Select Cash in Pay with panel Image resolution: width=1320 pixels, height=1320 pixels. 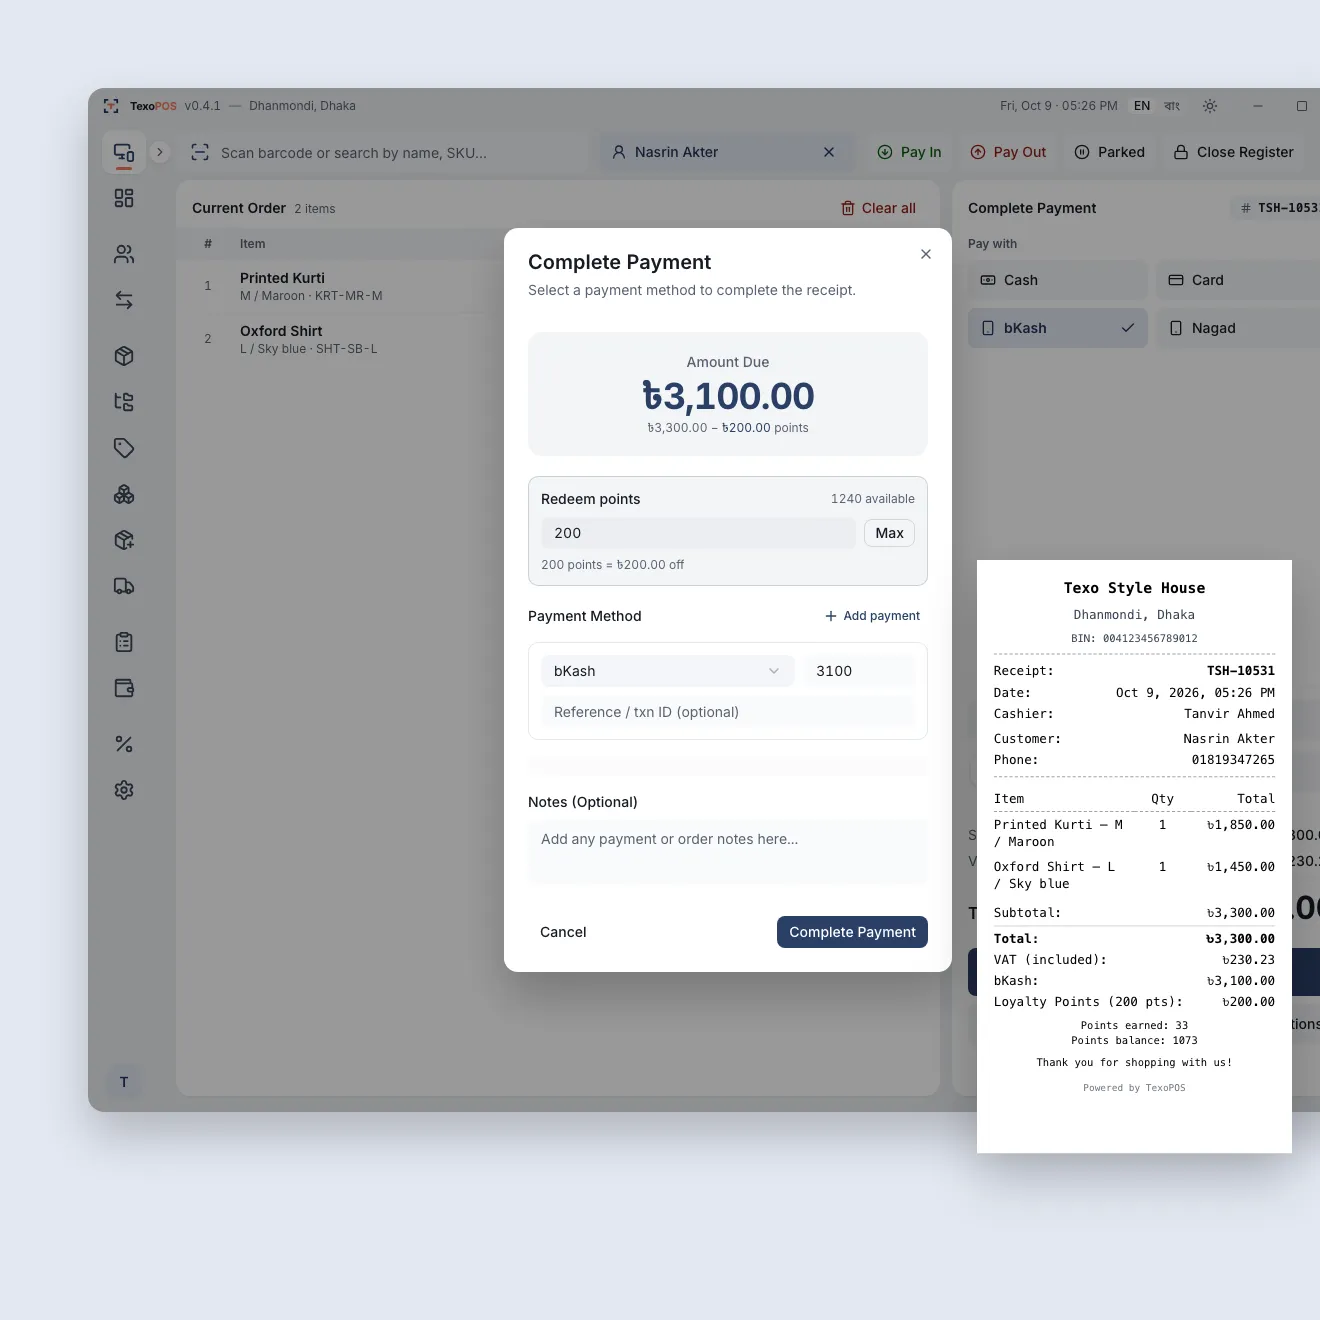(x=1058, y=280)
